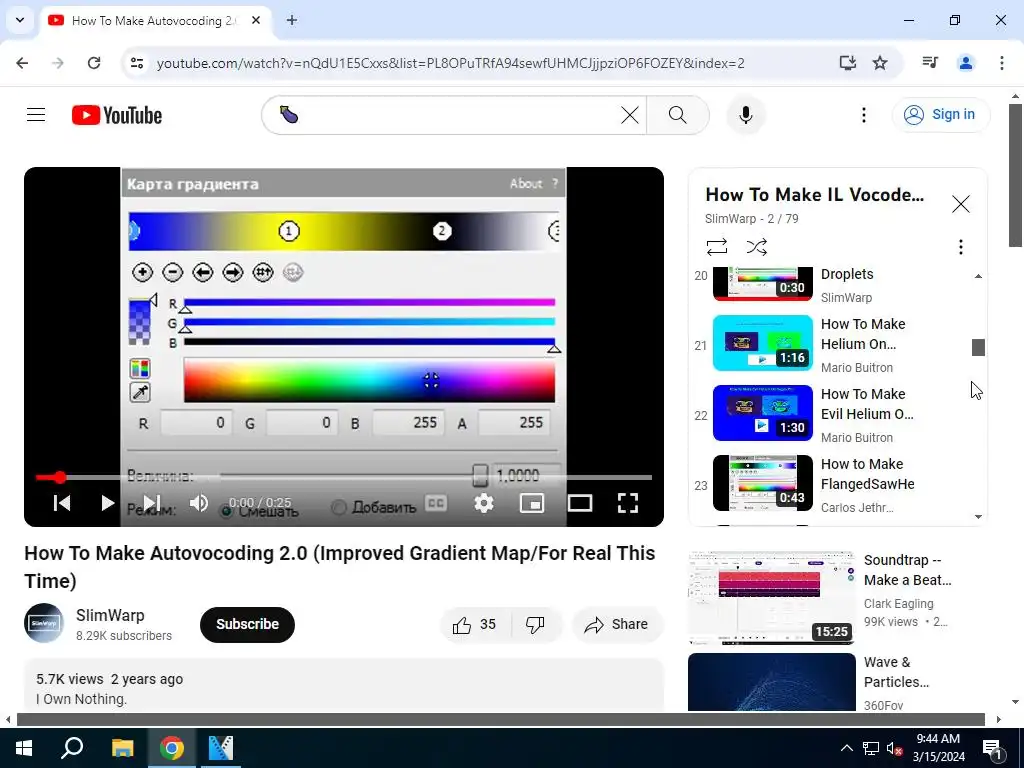Image resolution: width=1024 pixels, height=768 pixels.
Task: Click the playlist list scrollbar thumb
Action: click(x=978, y=347)
